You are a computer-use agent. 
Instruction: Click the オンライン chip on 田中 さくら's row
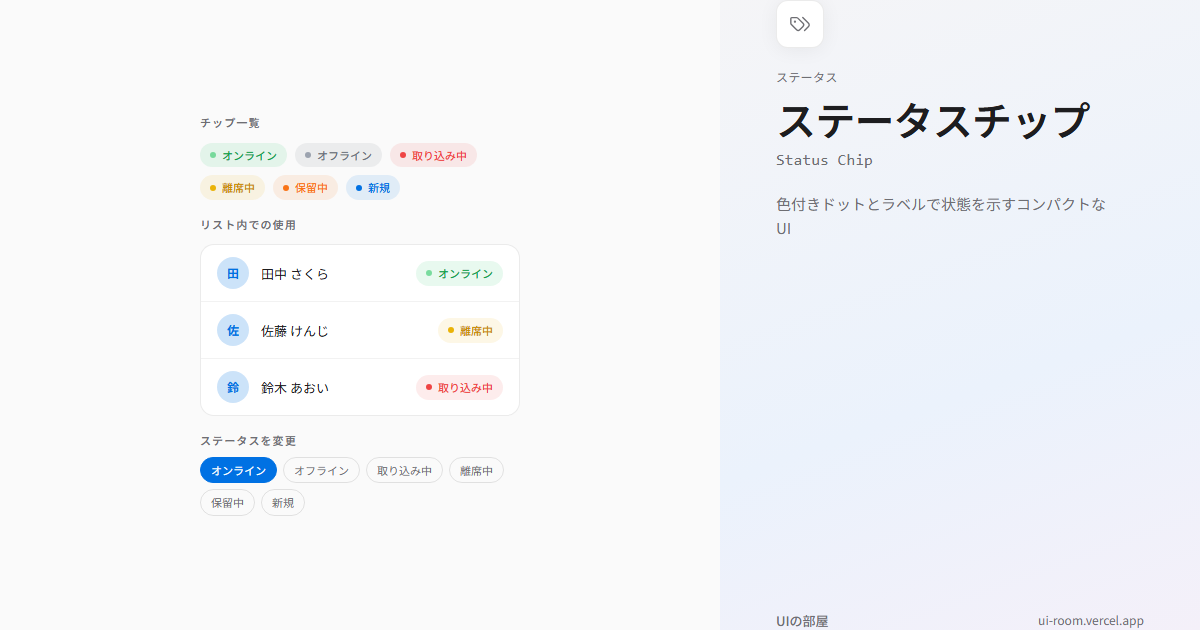click(459, 273)
